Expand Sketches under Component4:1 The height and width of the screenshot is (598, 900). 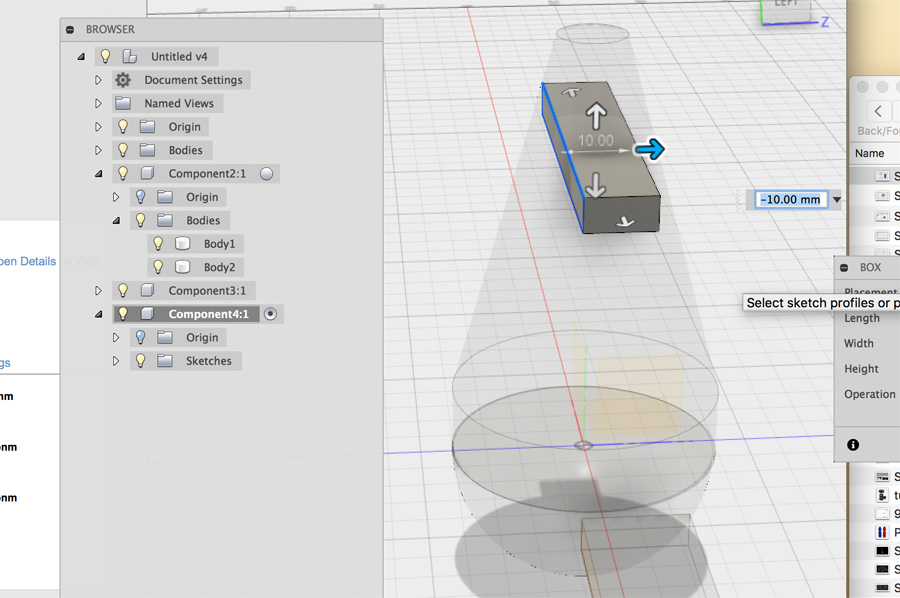(116, 362)
